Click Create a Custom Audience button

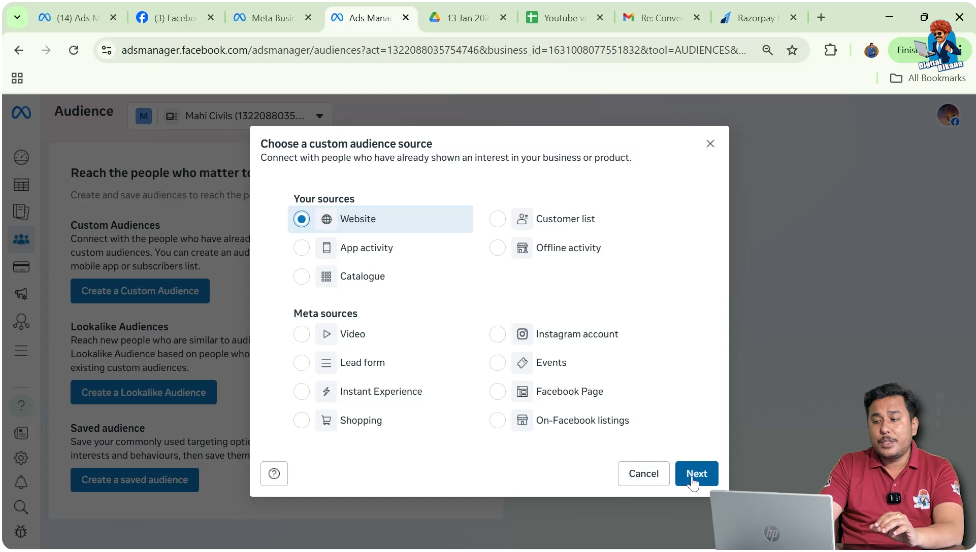pyautogui.click(x=140, y=291)
